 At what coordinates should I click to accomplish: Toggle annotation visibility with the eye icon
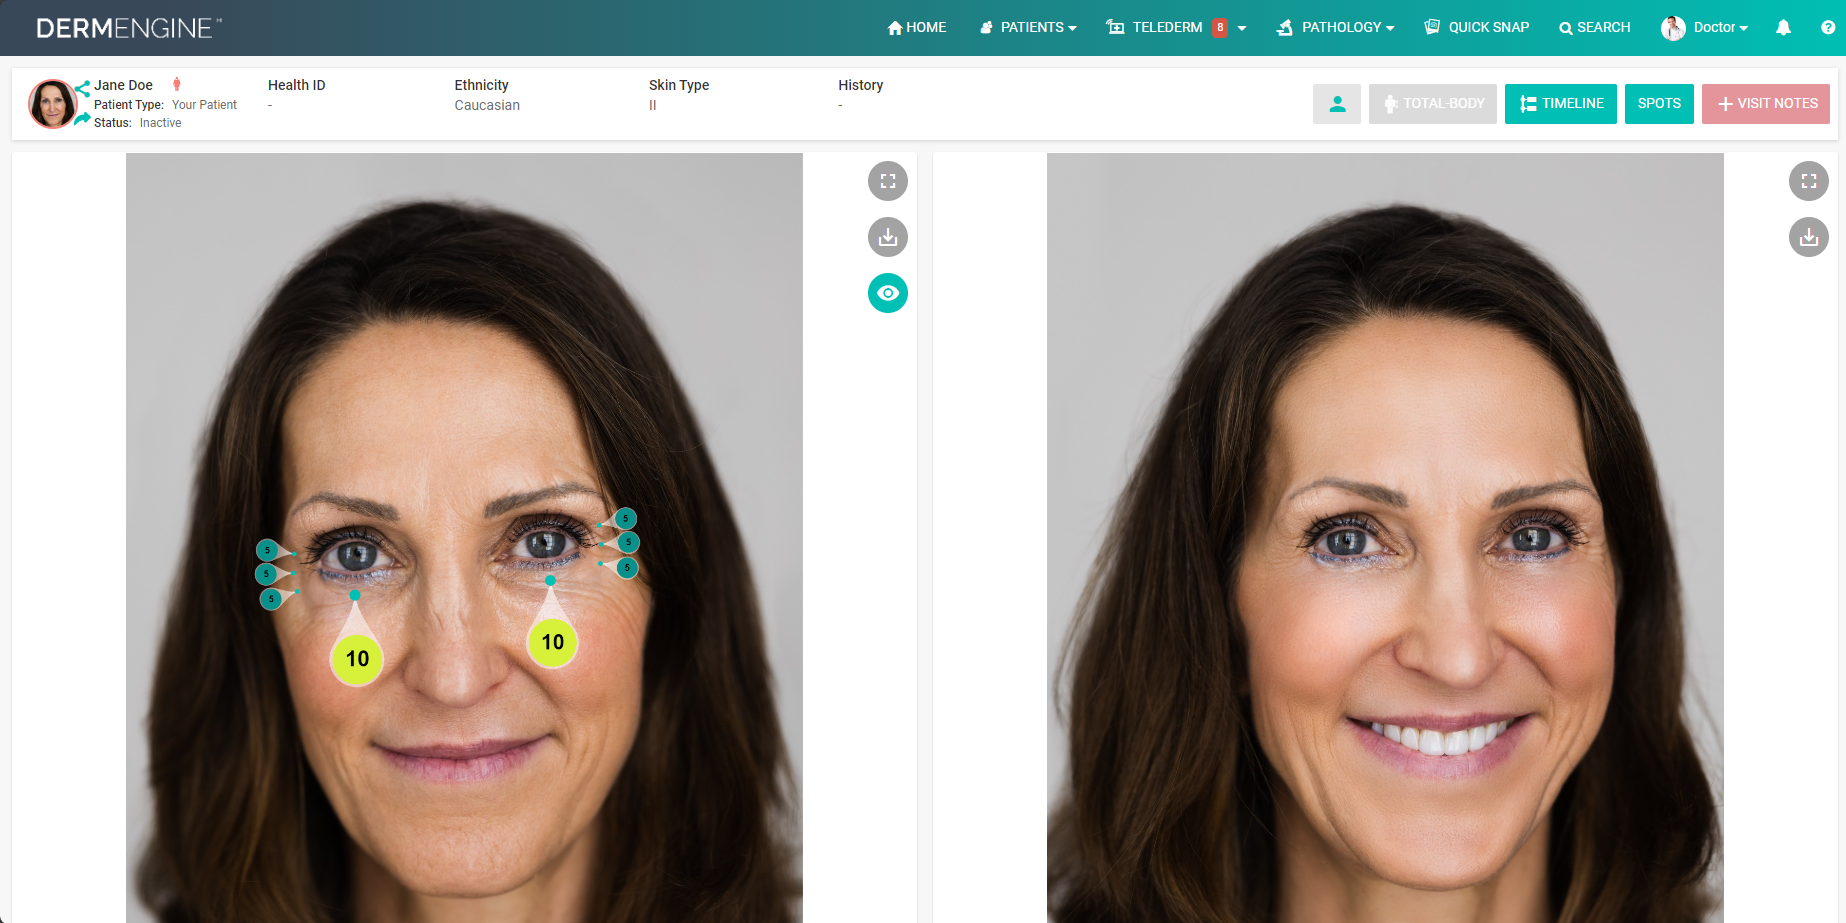pos(887,293)
